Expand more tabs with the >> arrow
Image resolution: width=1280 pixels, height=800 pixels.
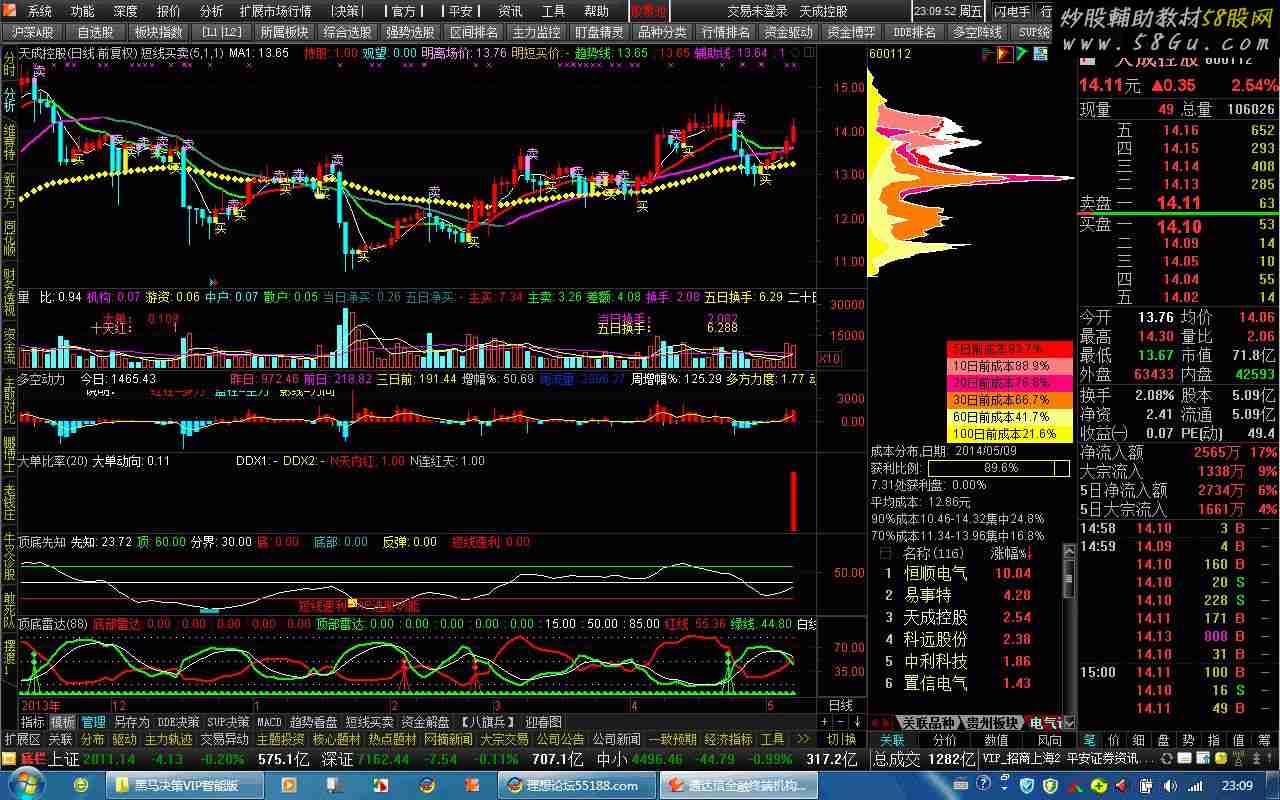click(x=802, y=740)
